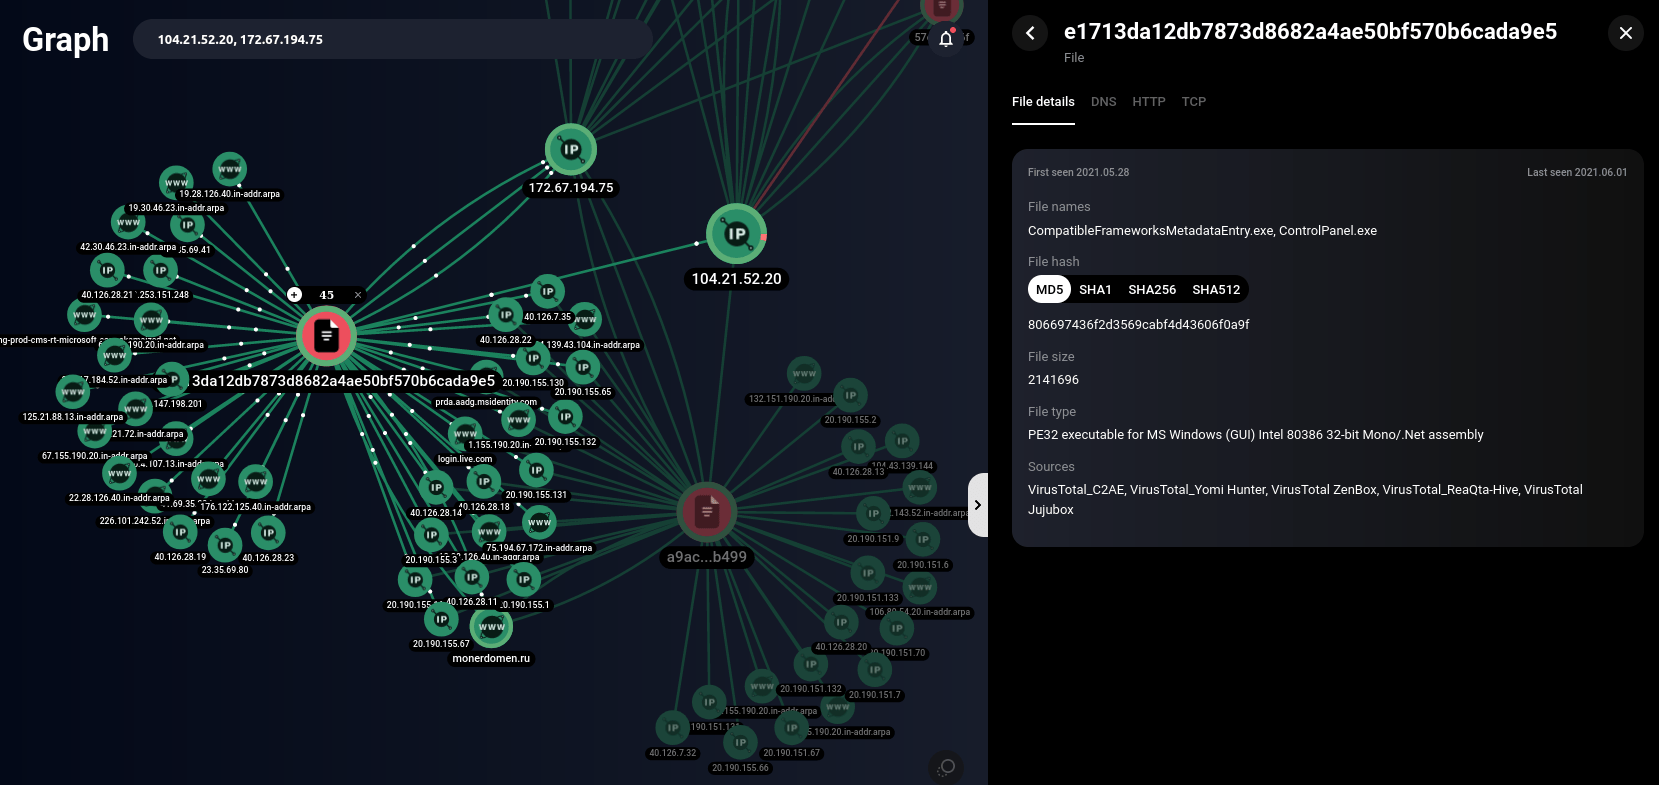Select the 20.190.155.131 IP node
Image resolution: width=1659 pixels, height=785 pixels.
[x=536, y=469]
